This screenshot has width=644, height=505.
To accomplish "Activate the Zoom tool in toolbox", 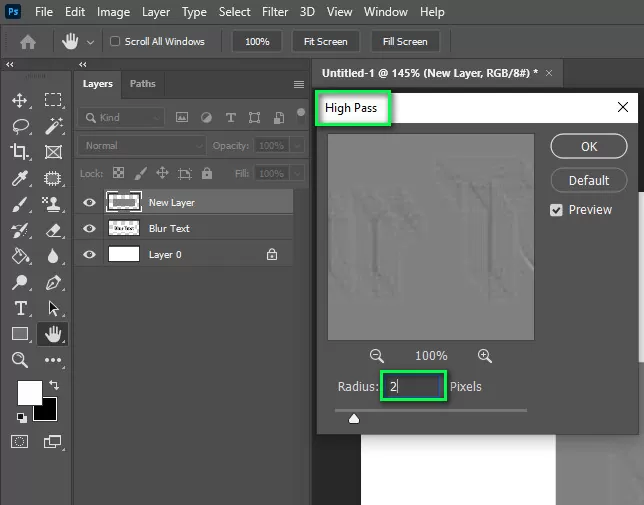I will pyautogui.click(x=20, y=360).
